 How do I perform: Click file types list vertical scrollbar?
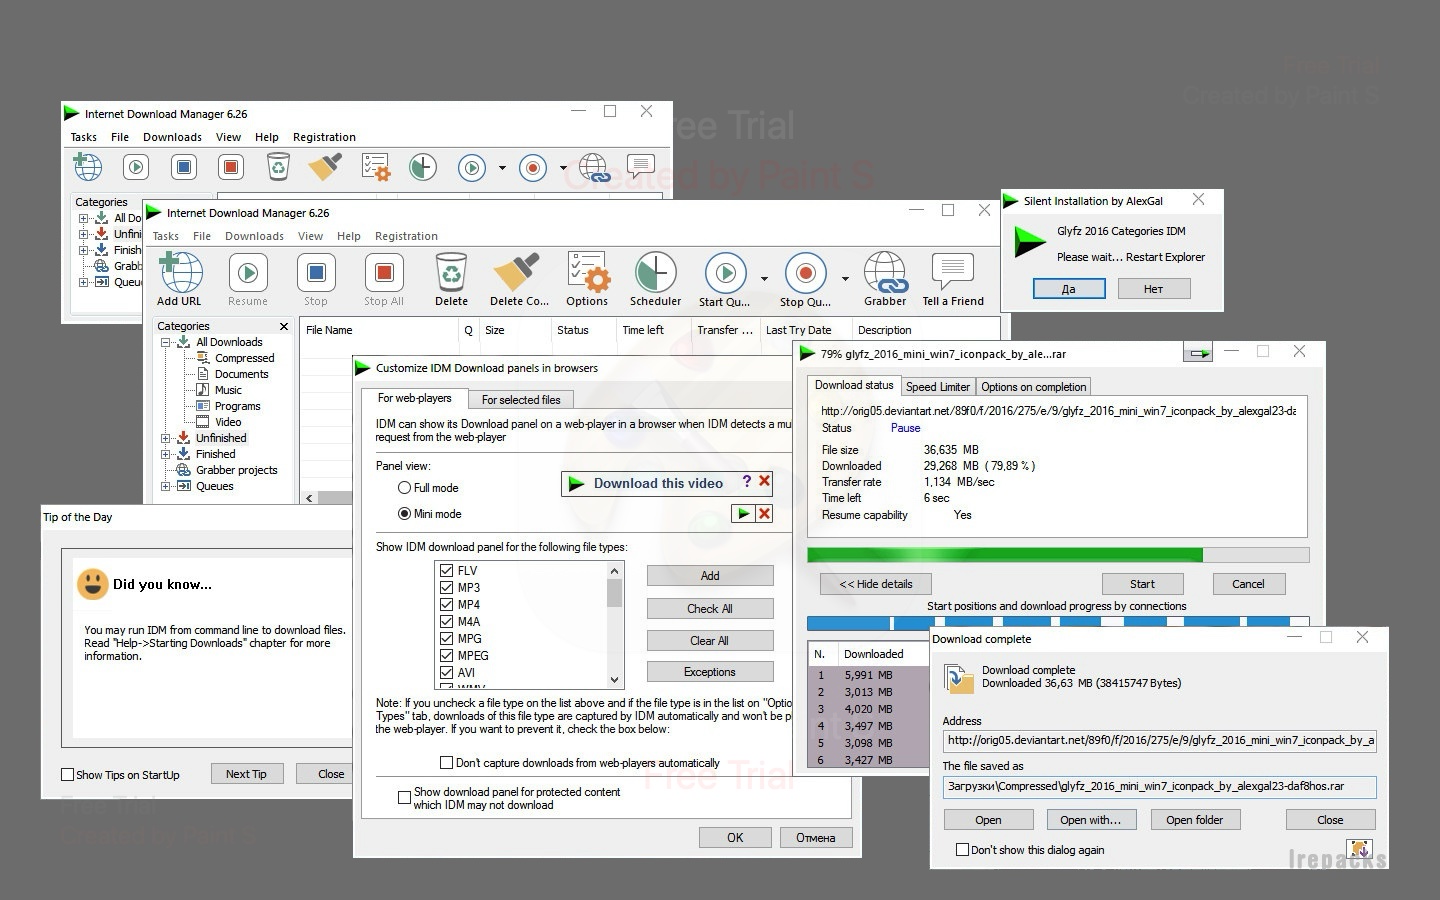(x=615, y=625)
